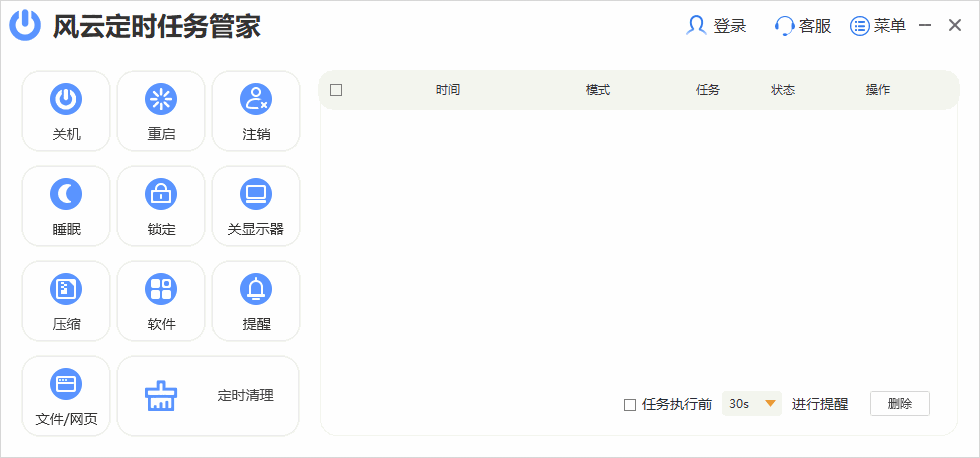Open the 菜单 menu
Viewport: 980px width, 458px height.
tap(878, 26)
